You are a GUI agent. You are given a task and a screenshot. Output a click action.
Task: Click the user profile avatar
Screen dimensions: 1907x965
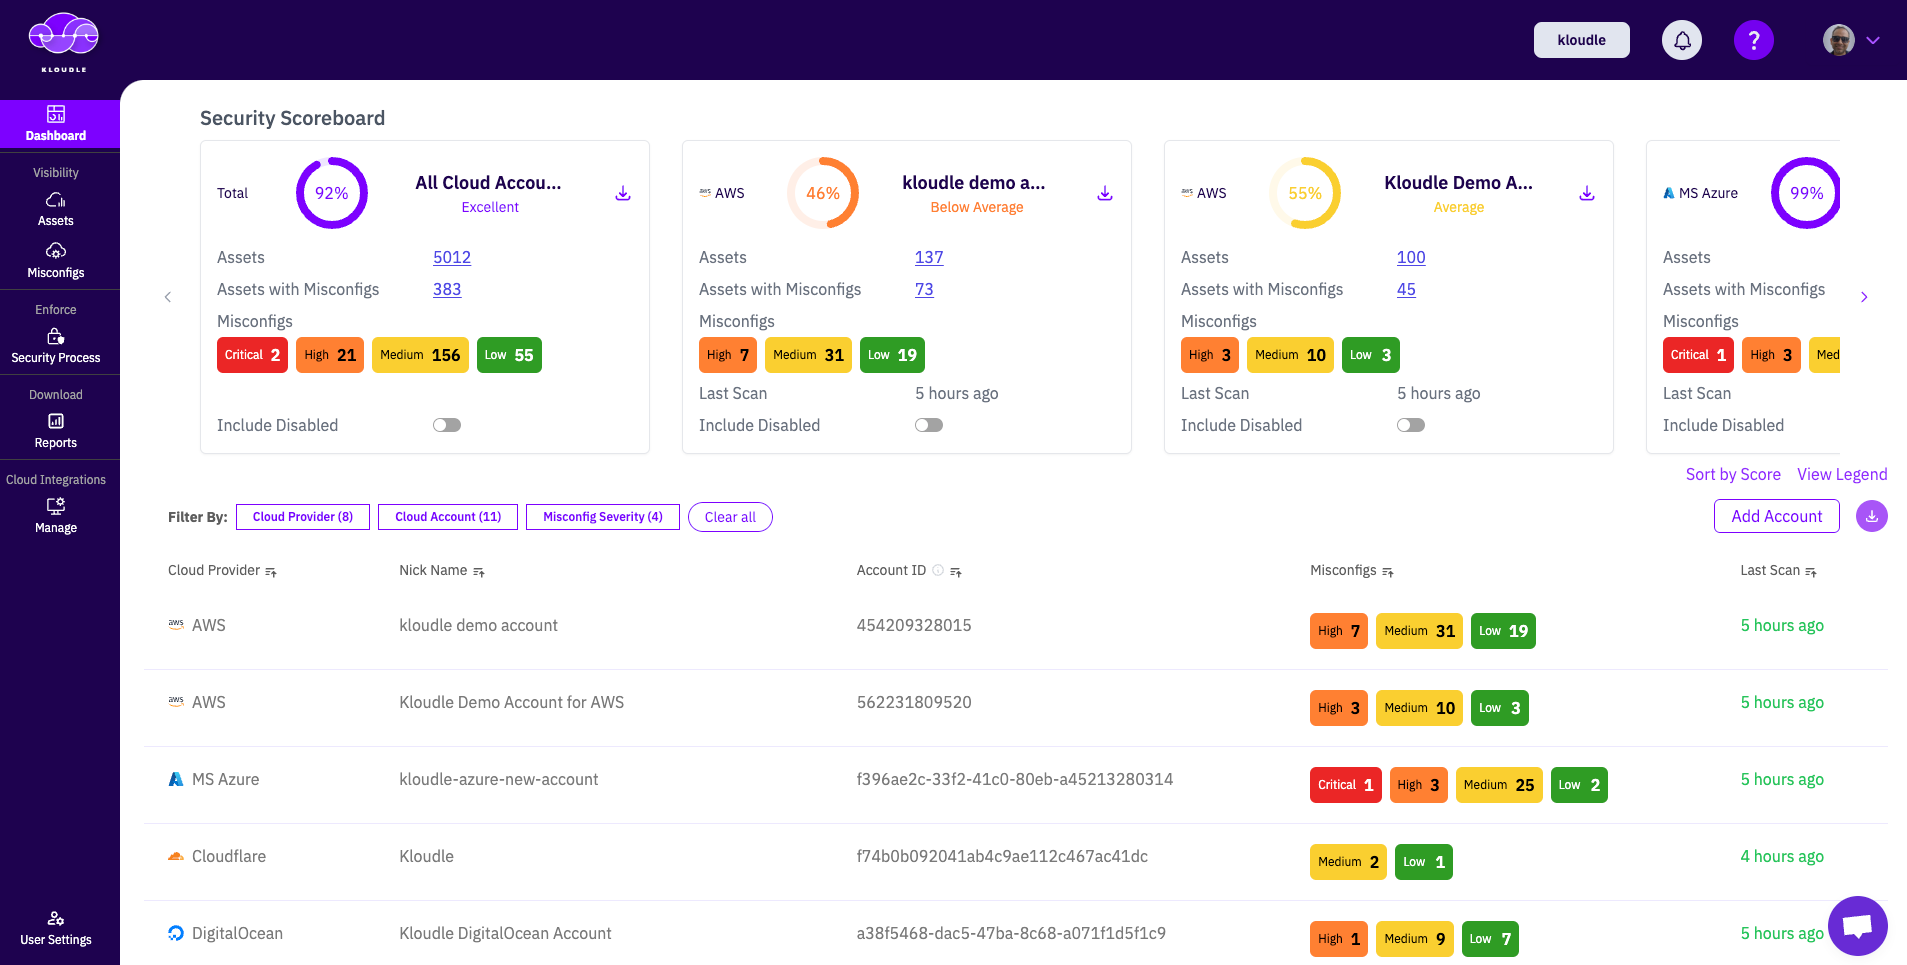[1838, 40]
